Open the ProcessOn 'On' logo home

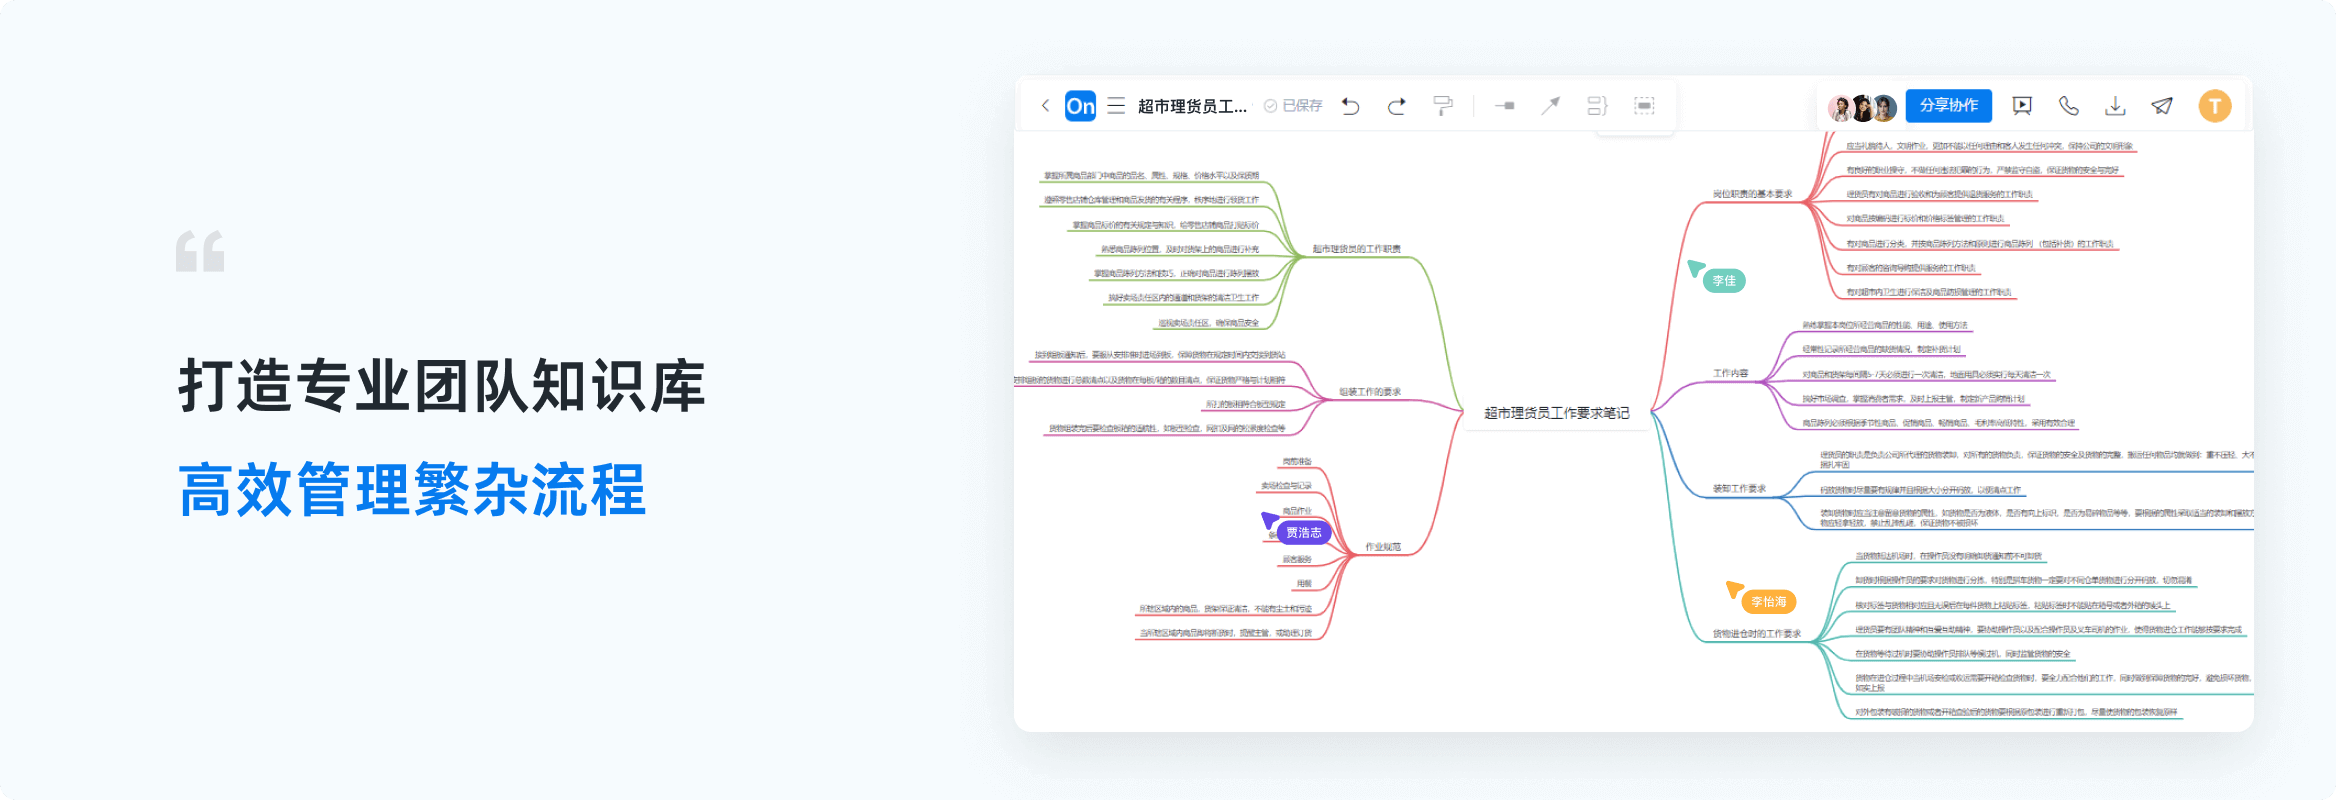point(1080,106)
